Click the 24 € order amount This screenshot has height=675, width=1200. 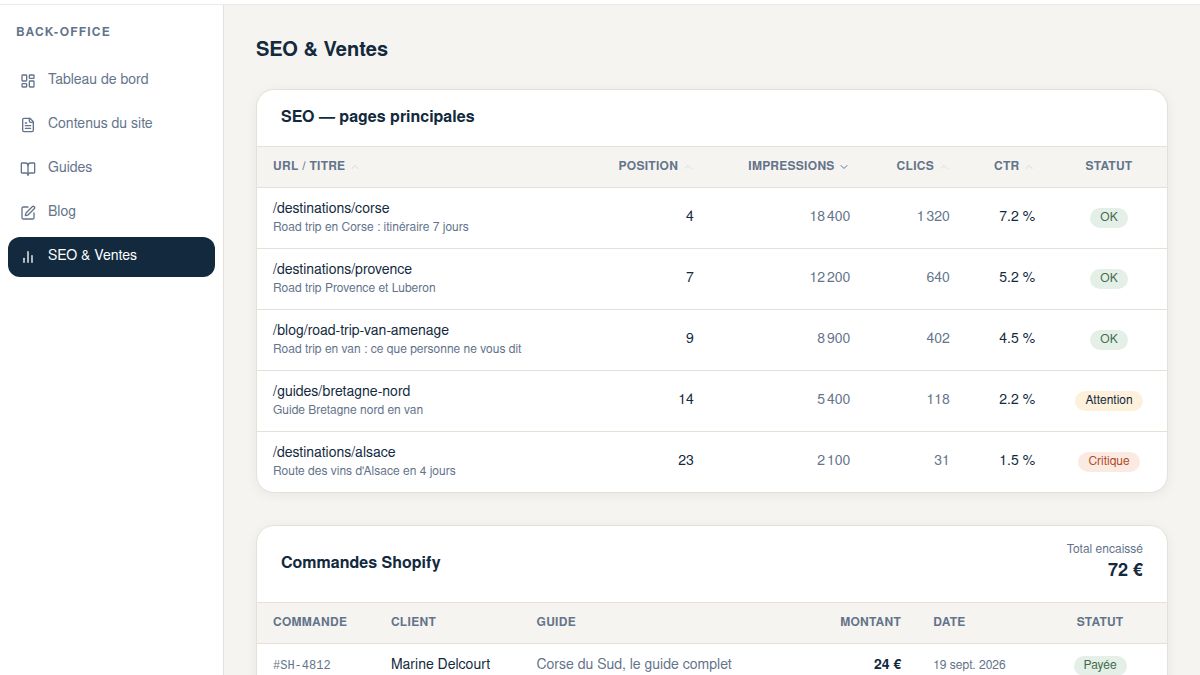pos(887,664)
